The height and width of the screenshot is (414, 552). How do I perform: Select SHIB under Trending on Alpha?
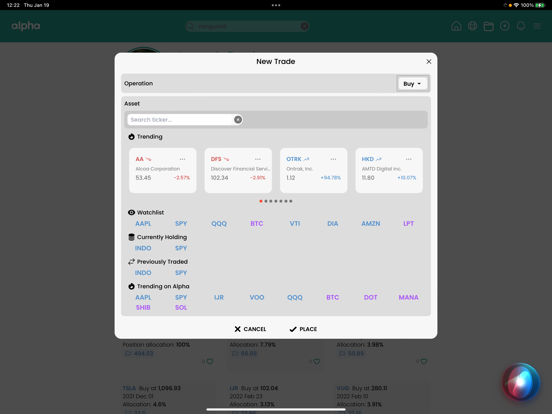[143, 308]
